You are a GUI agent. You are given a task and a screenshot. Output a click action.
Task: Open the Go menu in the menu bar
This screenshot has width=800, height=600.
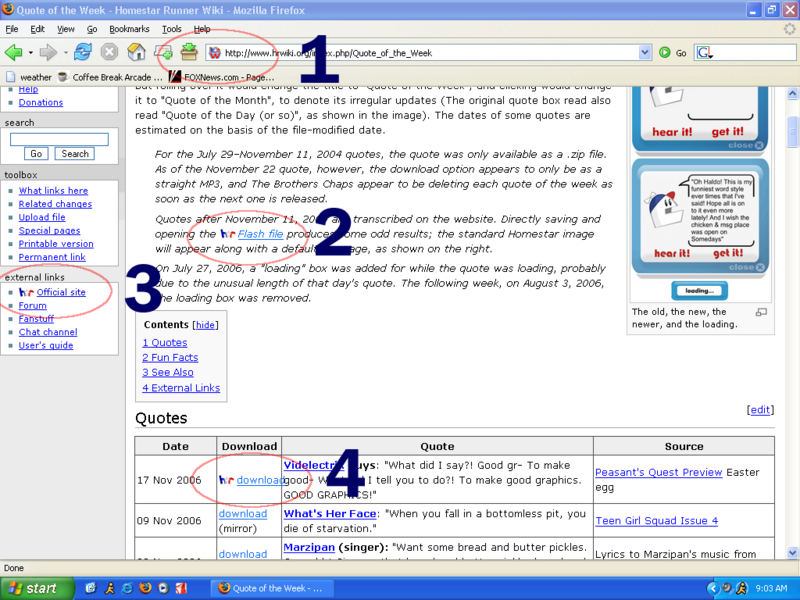92,29
